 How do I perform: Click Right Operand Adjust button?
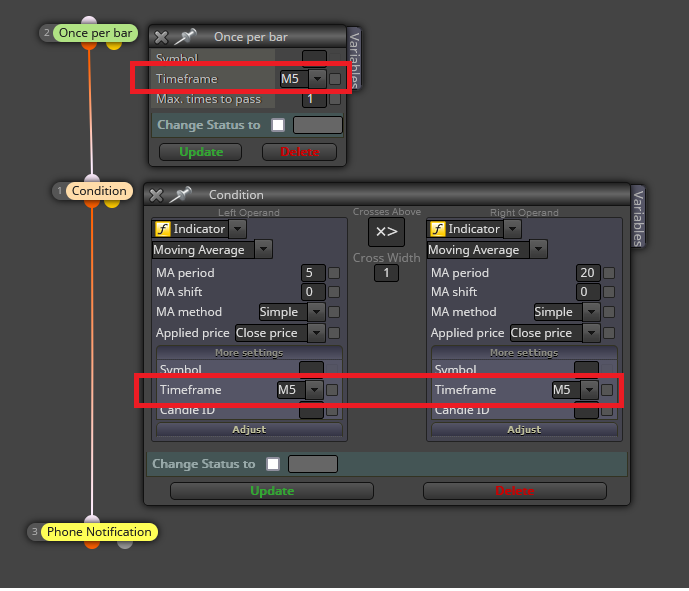(524, 430)
